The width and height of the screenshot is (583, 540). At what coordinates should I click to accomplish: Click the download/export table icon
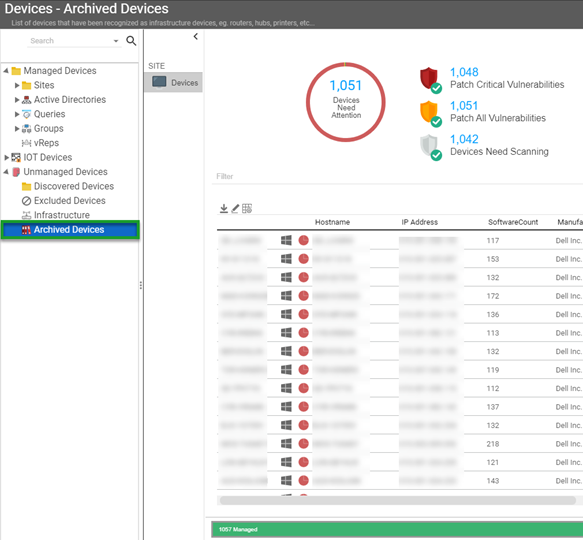pyautogui.click(x=224, y=208)
